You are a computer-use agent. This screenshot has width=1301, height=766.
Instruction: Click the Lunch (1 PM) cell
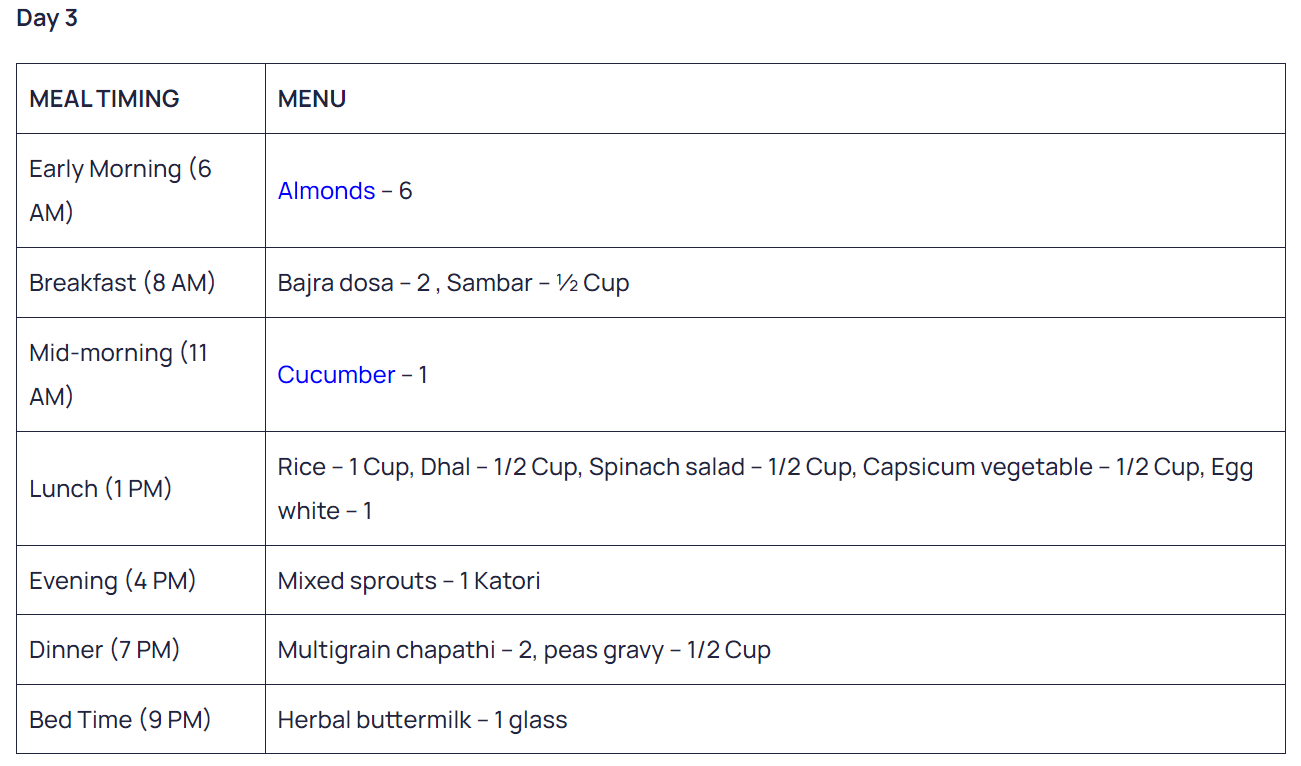point(141,489)
